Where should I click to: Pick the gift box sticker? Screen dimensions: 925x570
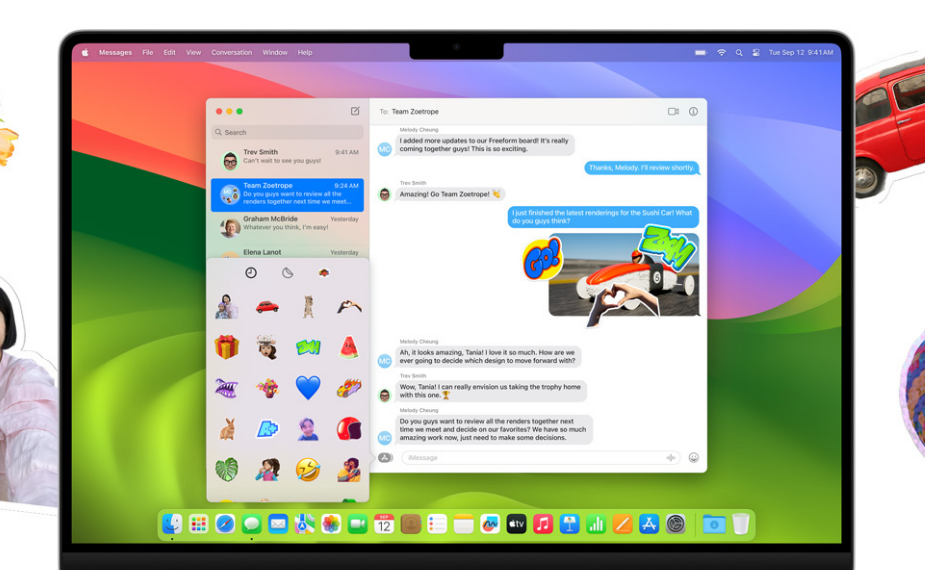[227, 346]
